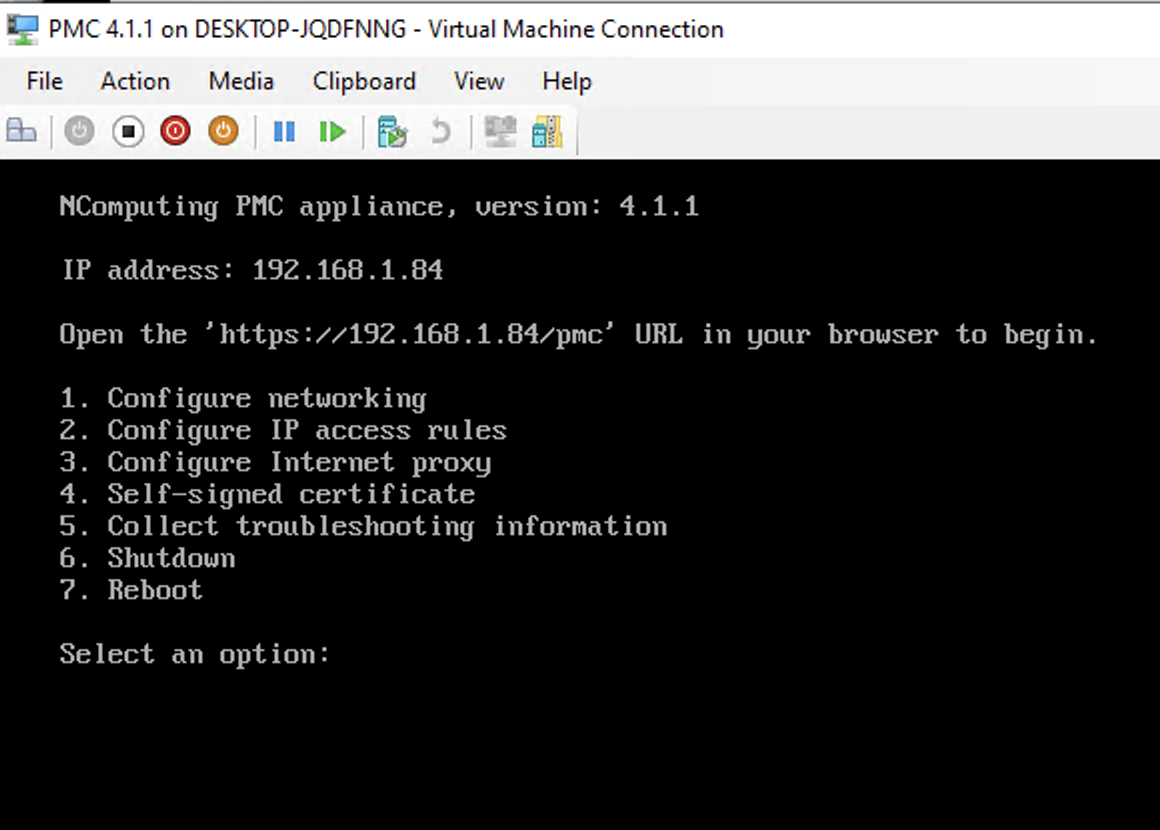Click the Virtual Machine Connection title icon
This screenshot has width=1160, height=830.
(x=22, y=30)
